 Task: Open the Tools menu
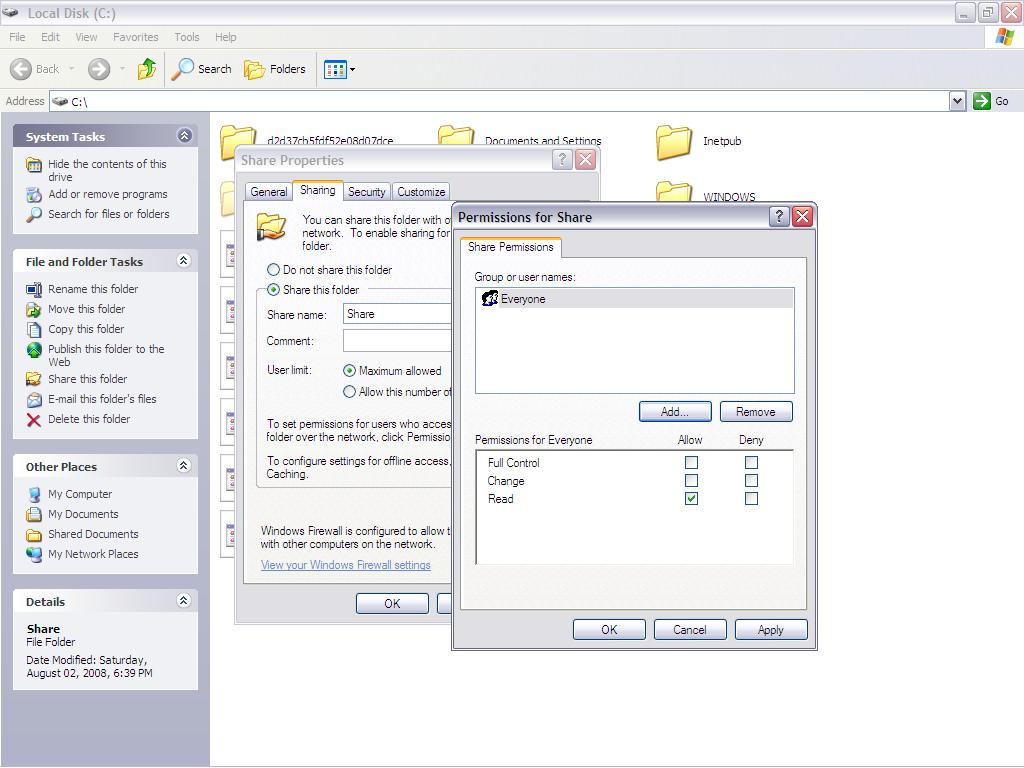[x=187, y=37]
